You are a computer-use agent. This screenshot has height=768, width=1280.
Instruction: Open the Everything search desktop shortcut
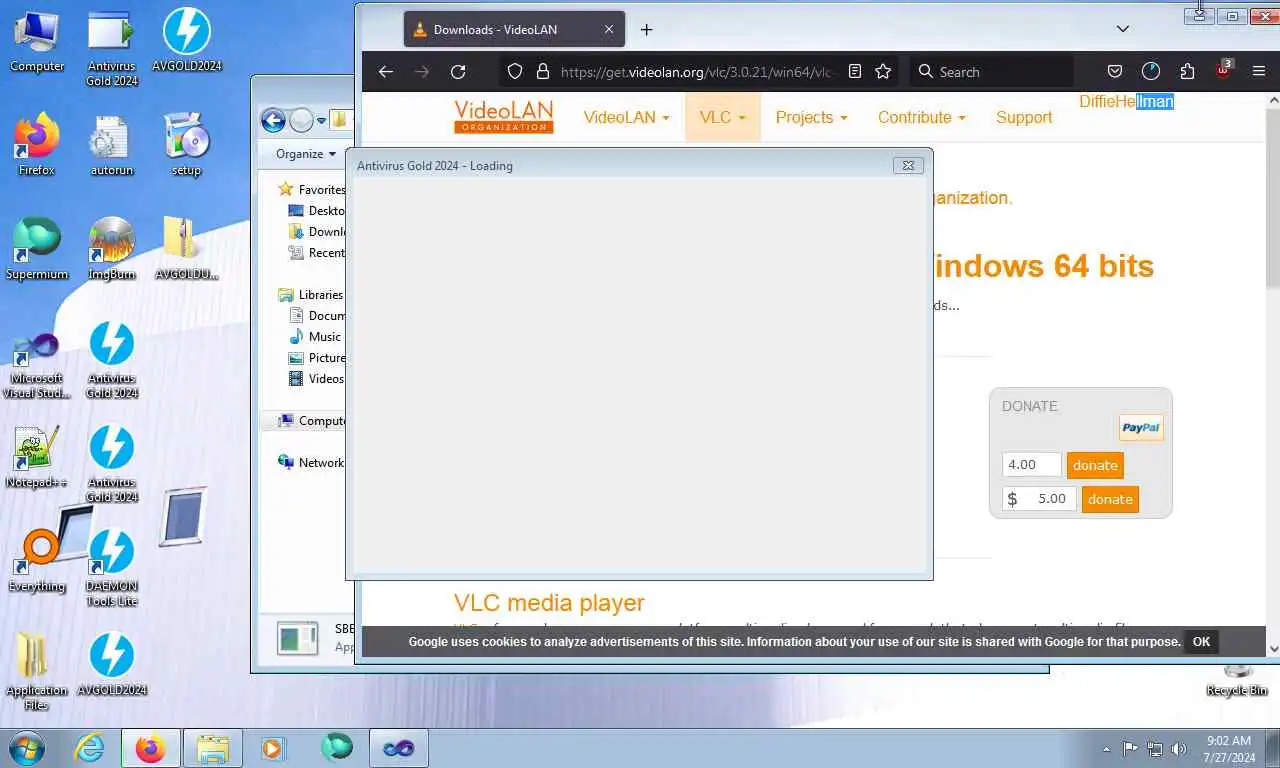[x=37, y=562]
